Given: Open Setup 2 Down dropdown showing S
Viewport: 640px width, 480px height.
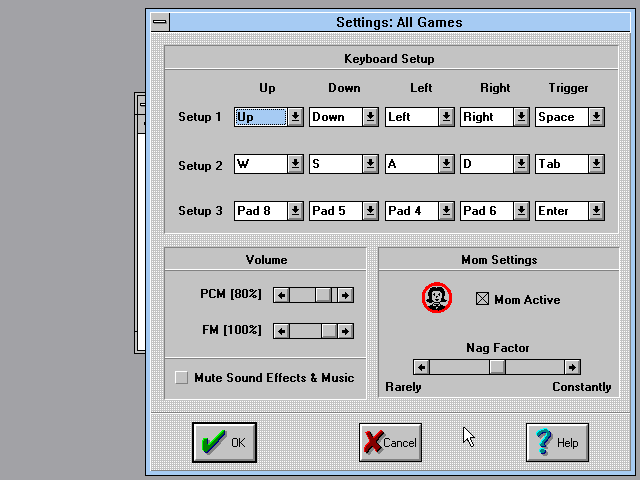Looking at the screenshot, I should pyautogui.click(x=370, y=164).
